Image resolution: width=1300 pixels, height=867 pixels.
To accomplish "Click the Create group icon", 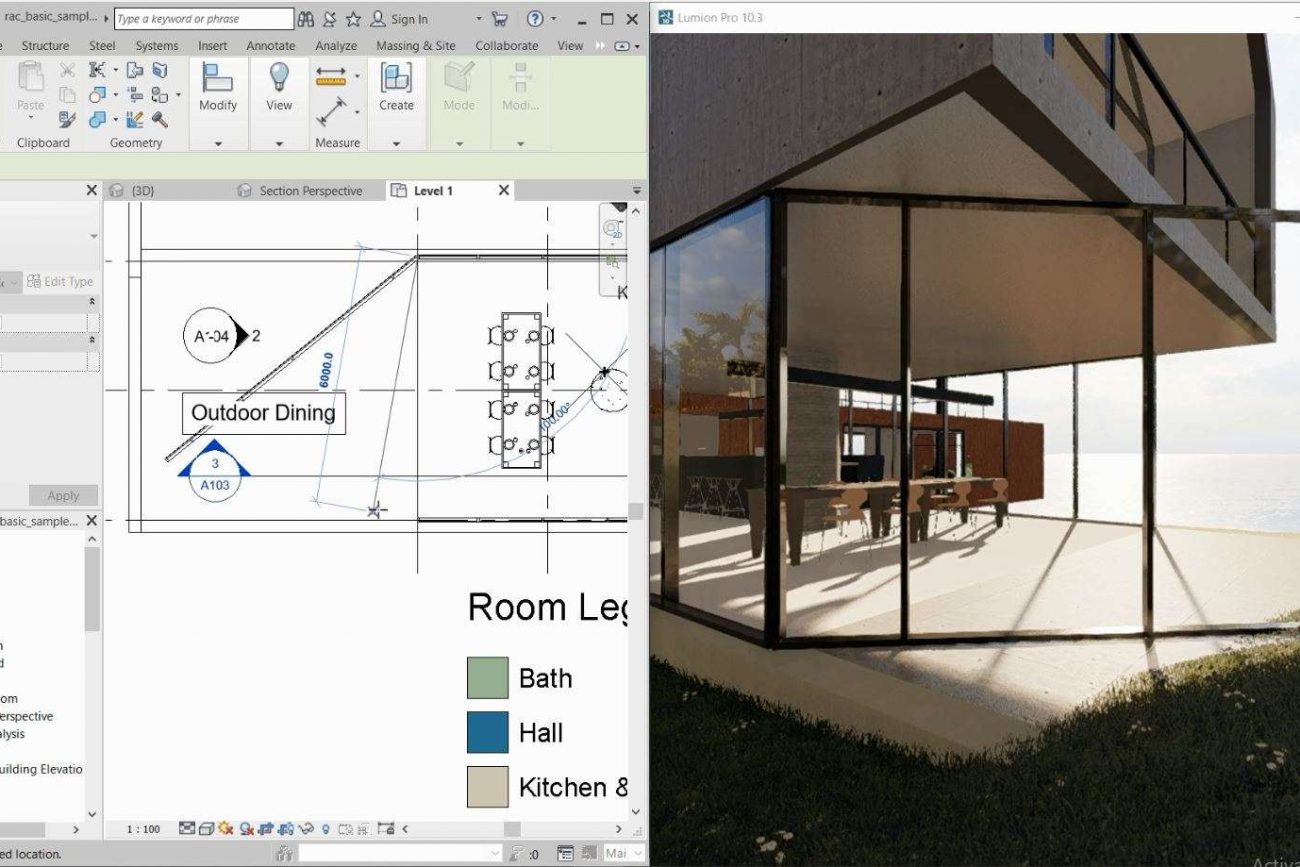I will (x=396, y=78).
